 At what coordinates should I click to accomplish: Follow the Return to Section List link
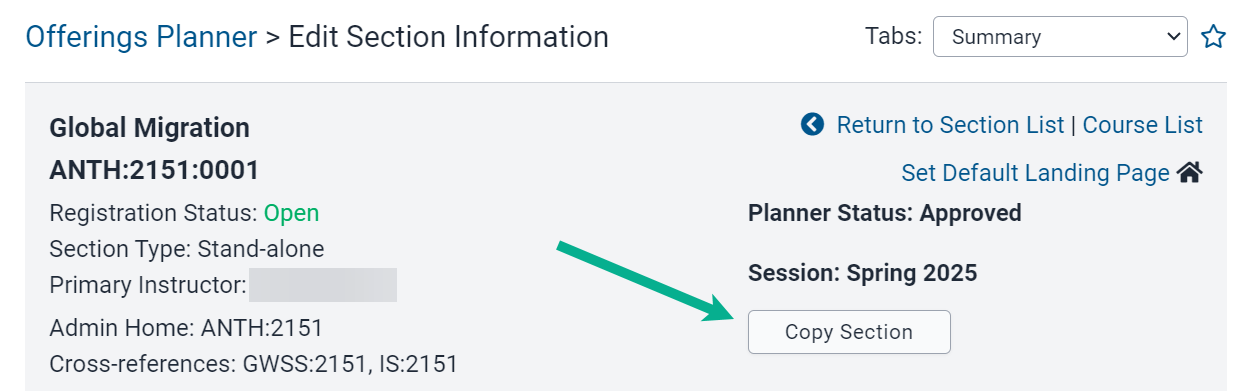pyautogui.click(x=950, y=125)
